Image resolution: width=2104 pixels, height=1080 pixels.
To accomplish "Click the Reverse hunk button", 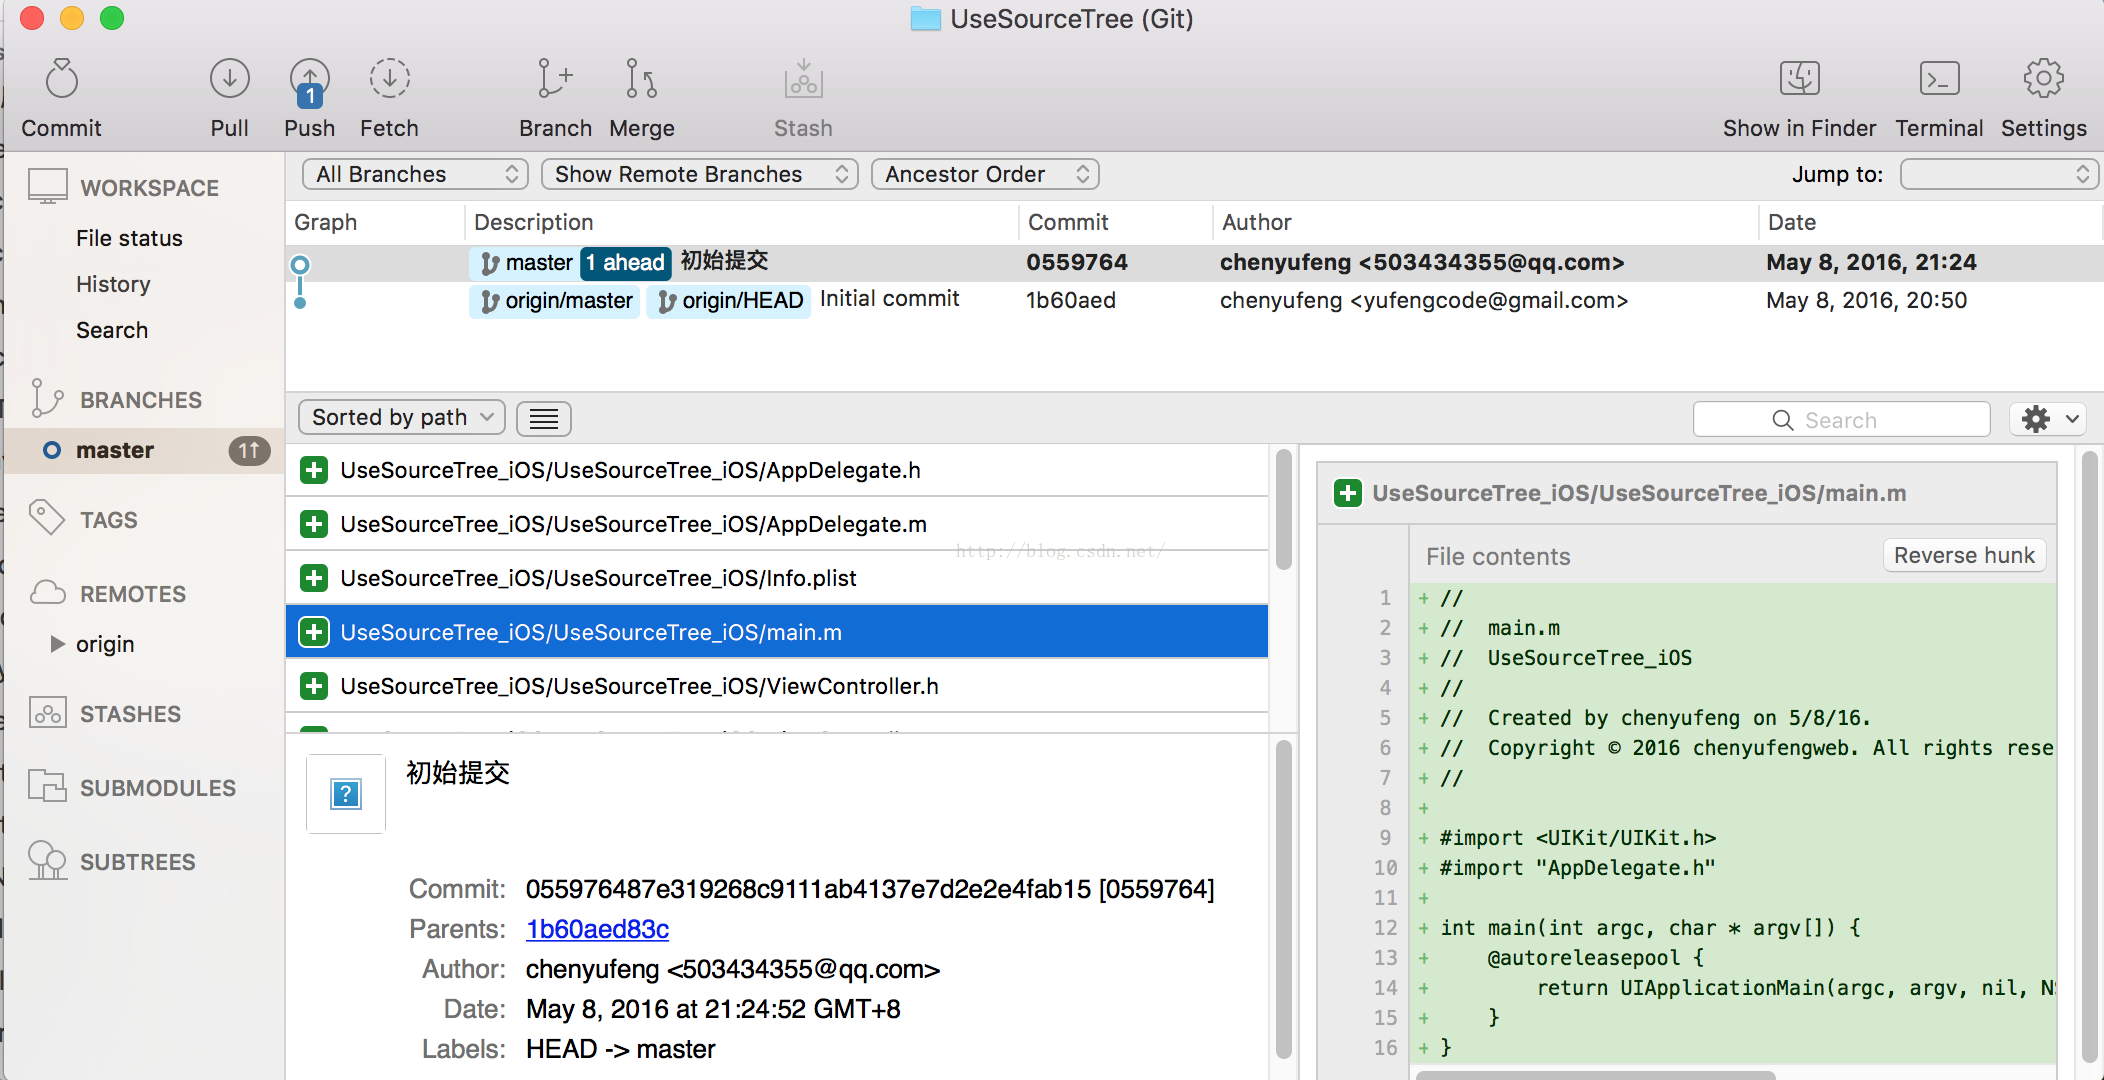I will pyautogui.click(x=1963, y=555).
